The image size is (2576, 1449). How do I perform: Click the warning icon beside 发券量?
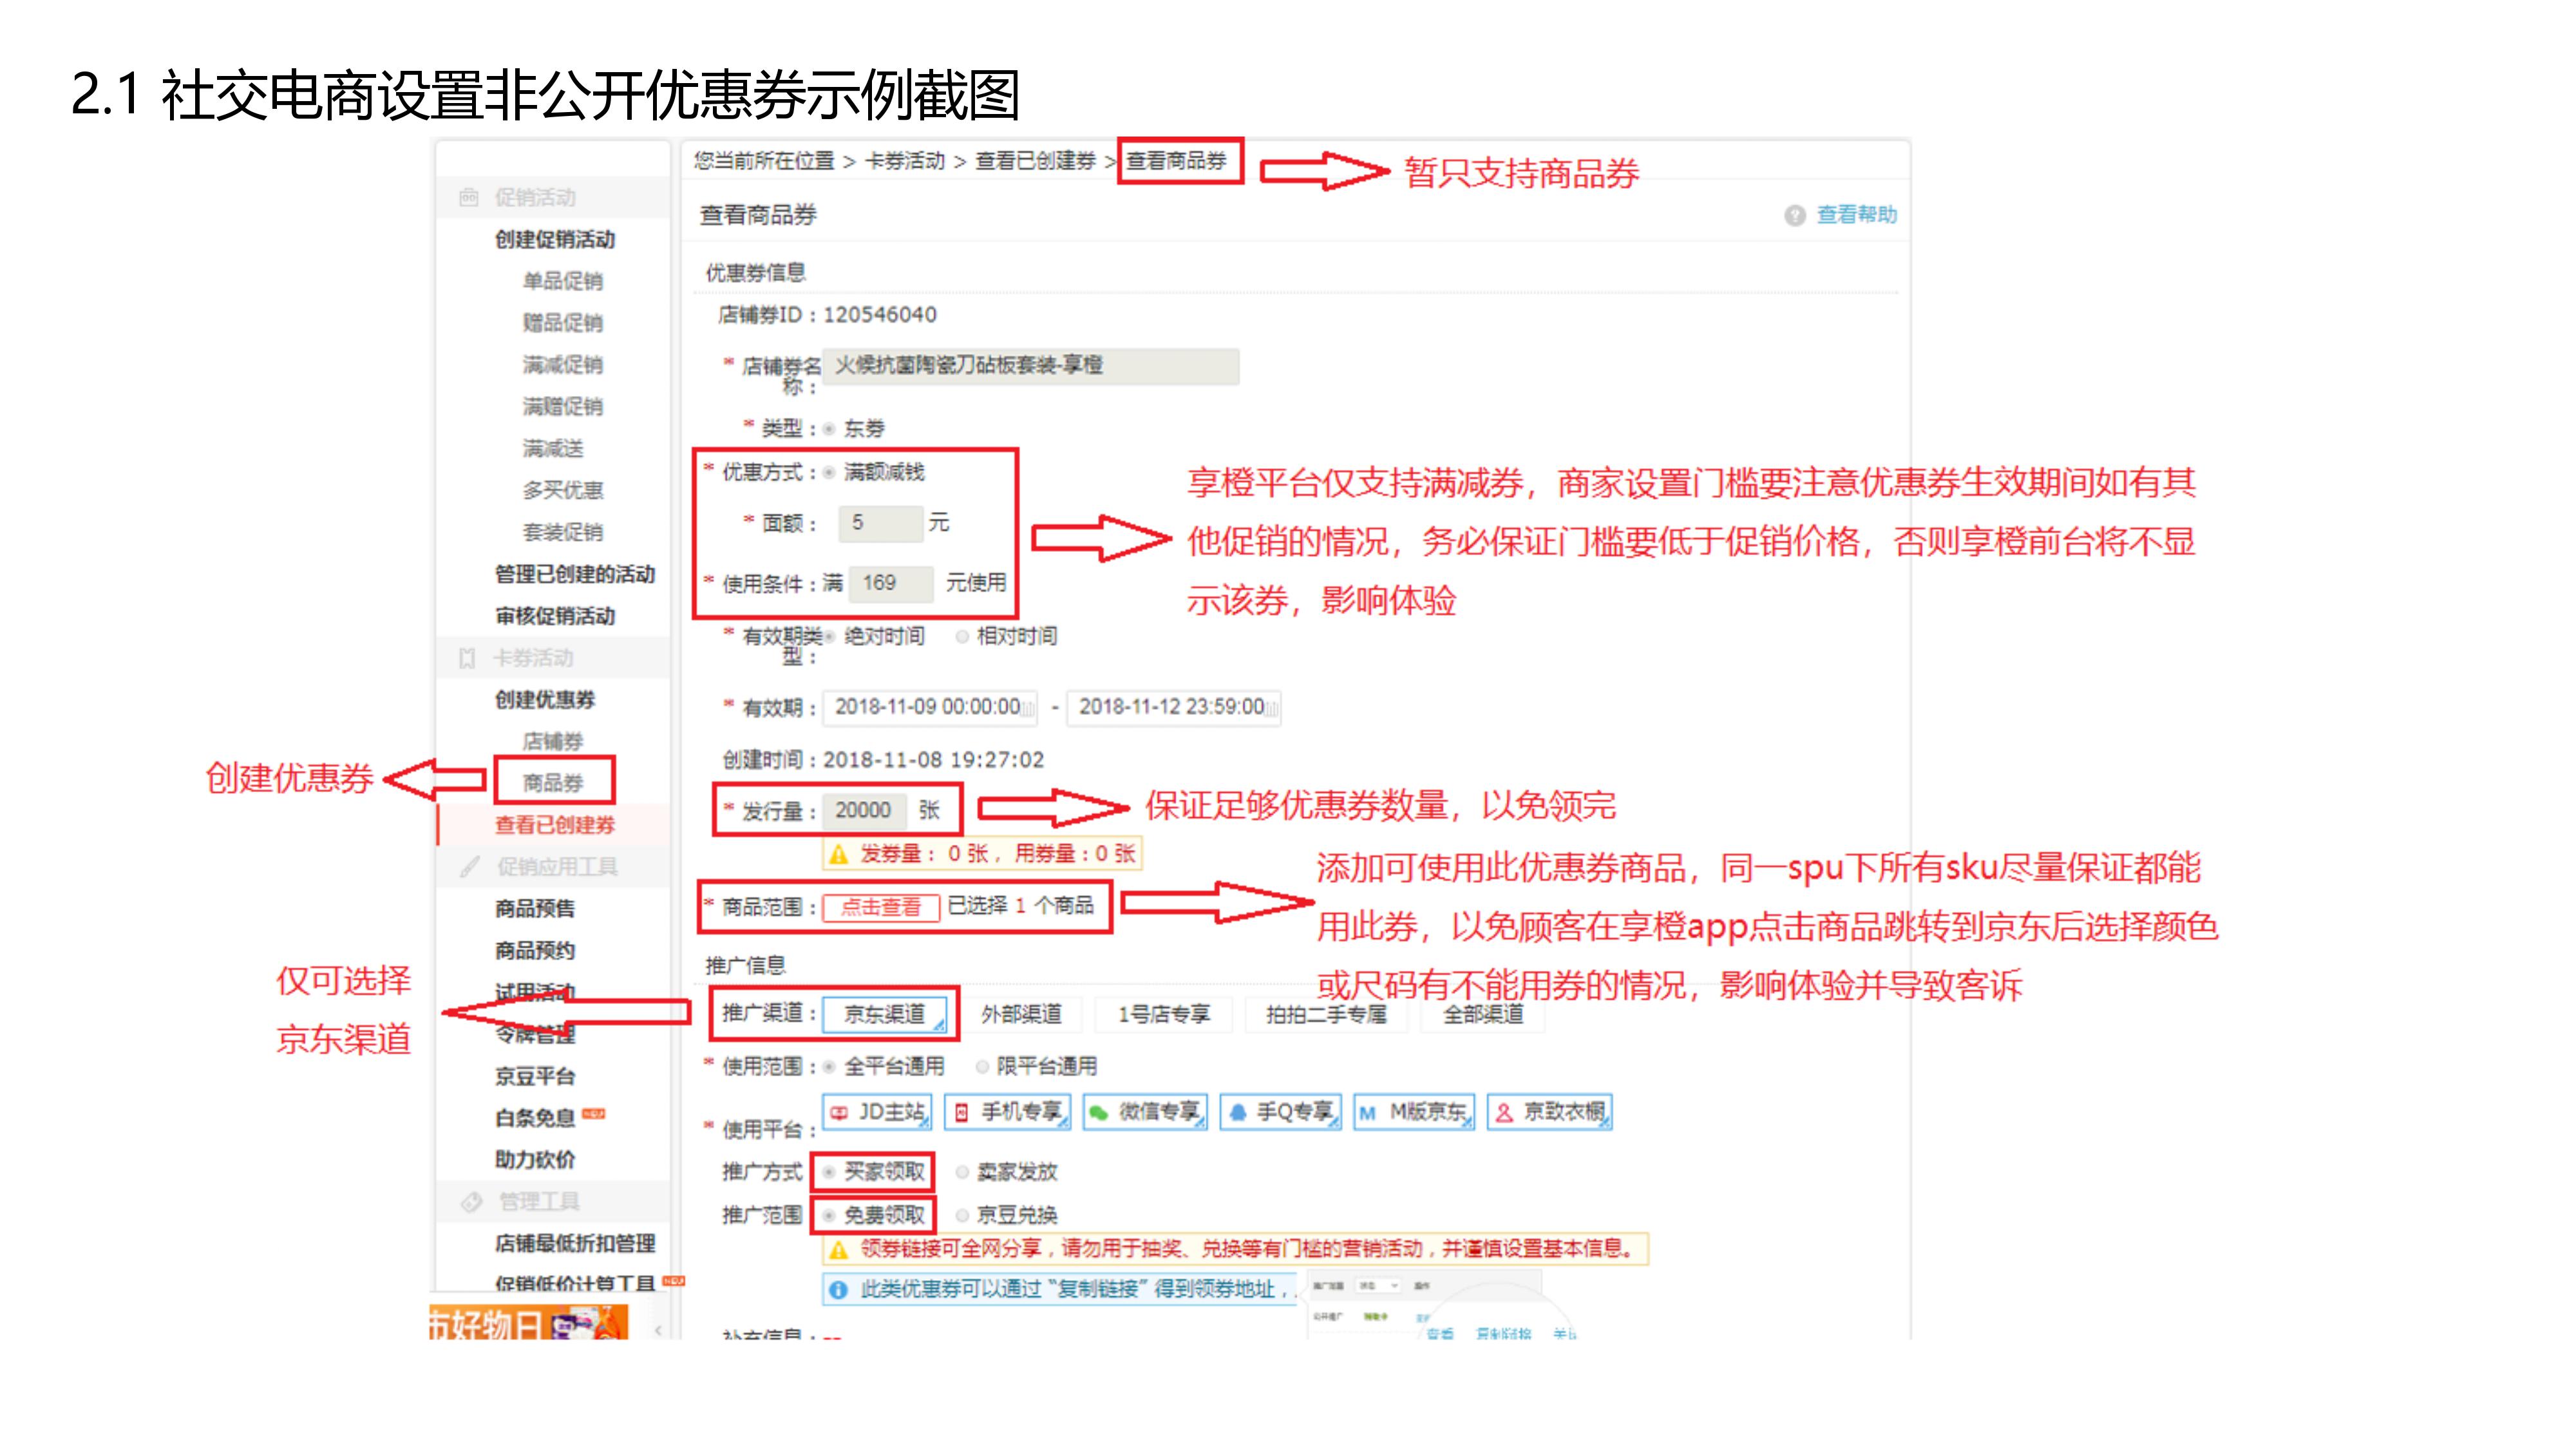(838, 855)
